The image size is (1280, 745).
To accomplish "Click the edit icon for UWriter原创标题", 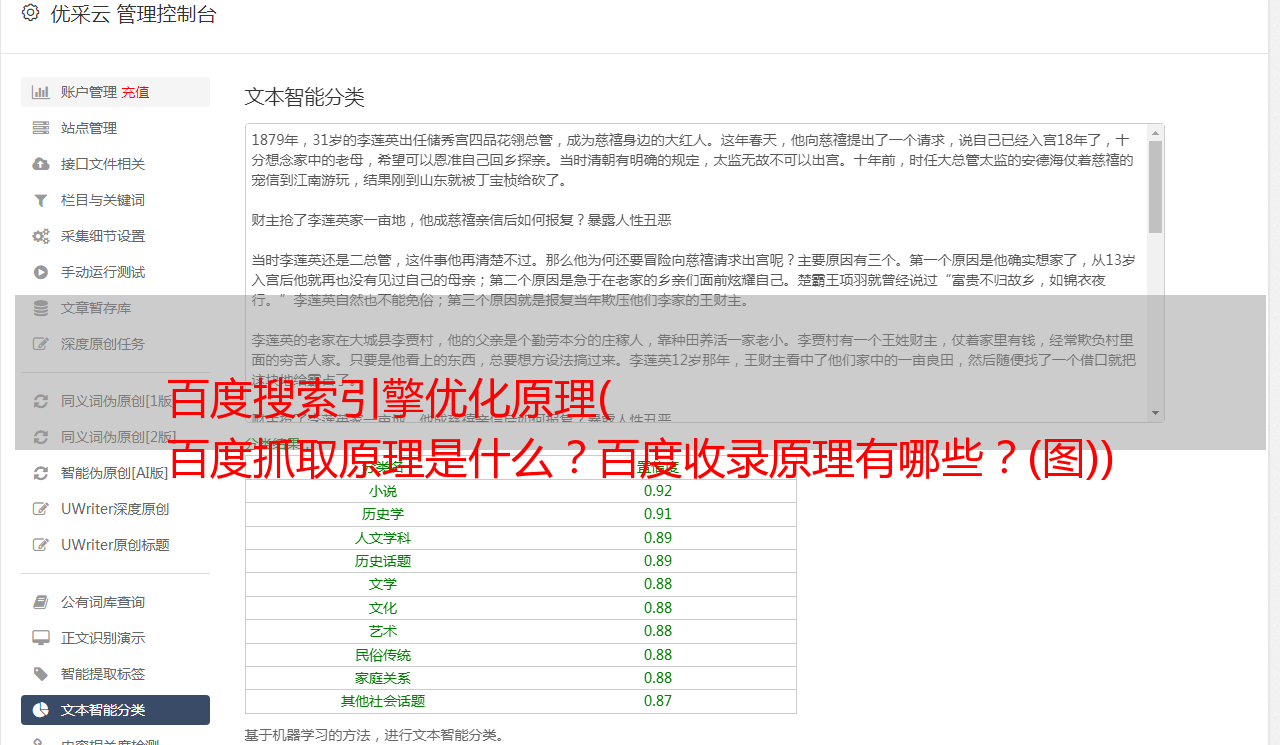I will coord(41,545).
